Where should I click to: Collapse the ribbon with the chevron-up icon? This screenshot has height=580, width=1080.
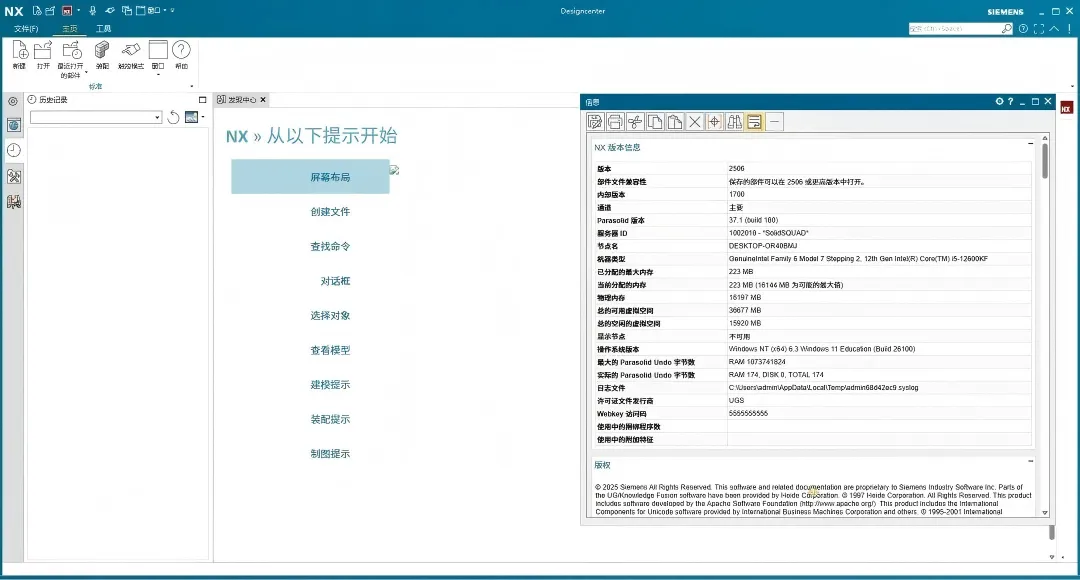click(1055, 28)
